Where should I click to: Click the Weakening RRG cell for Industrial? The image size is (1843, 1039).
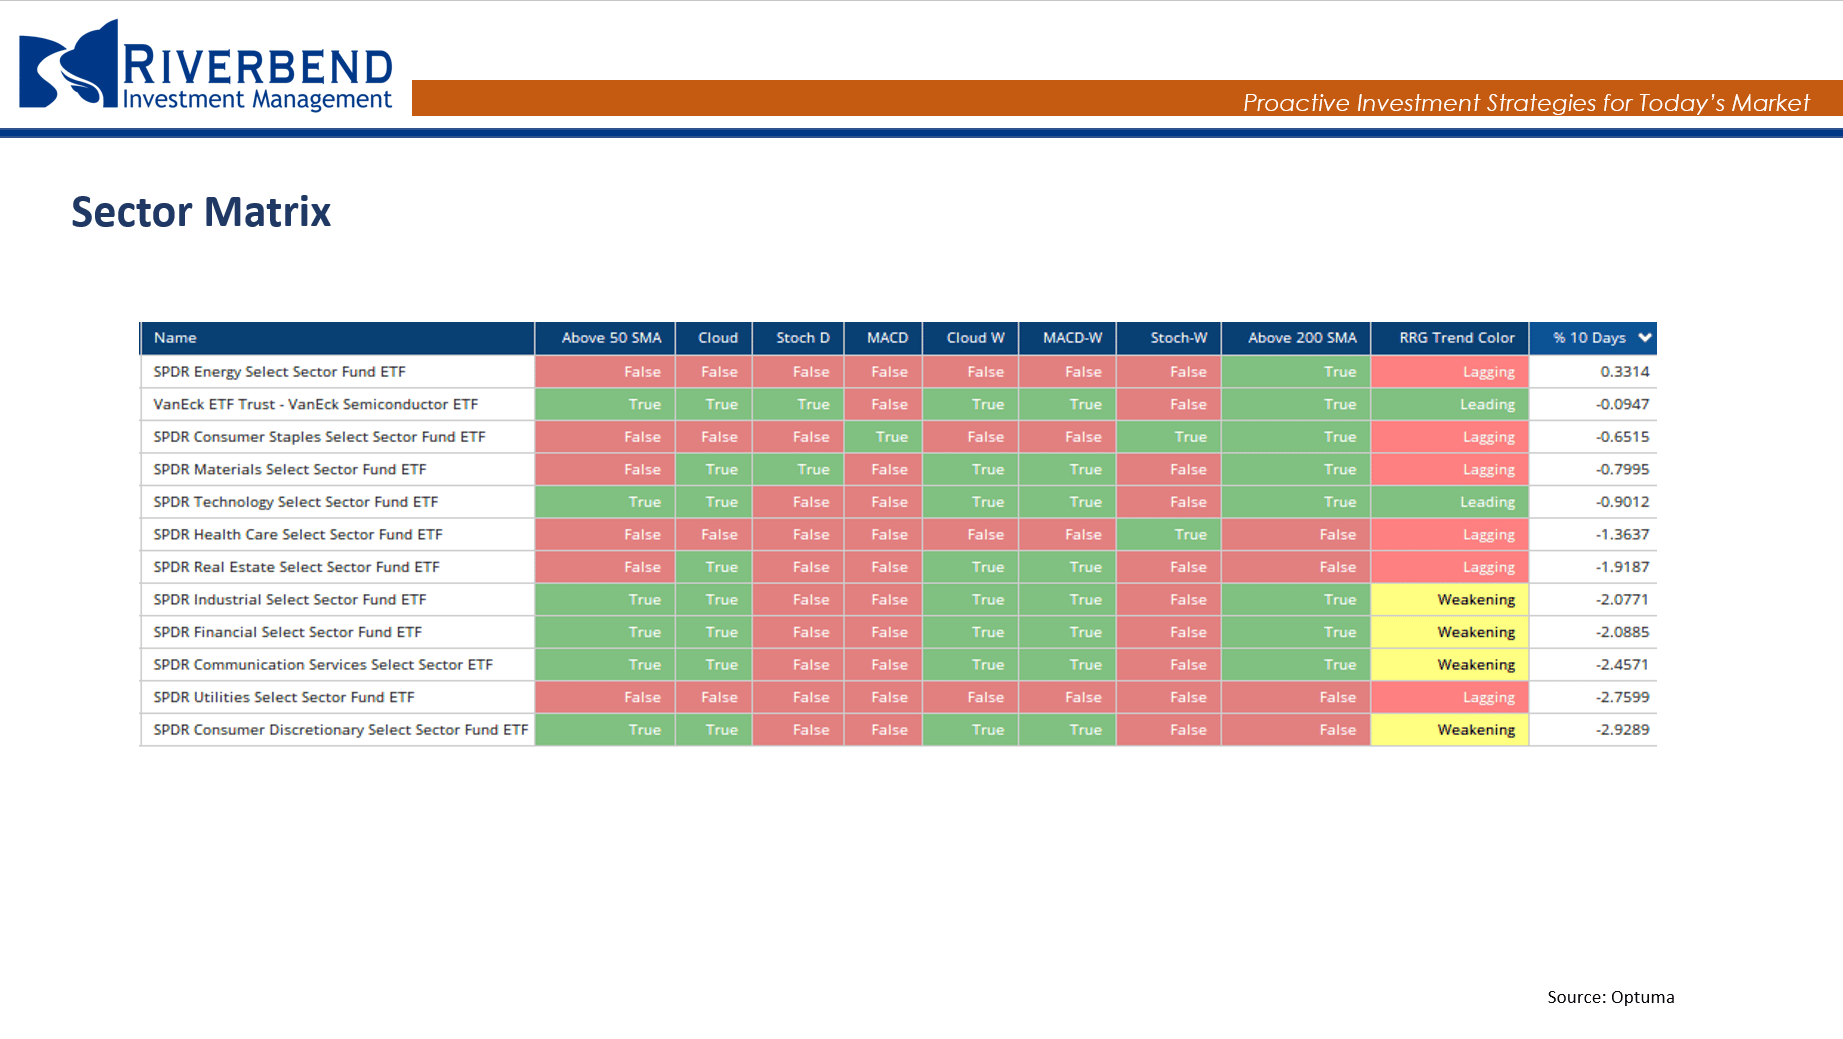(1450, 599)
